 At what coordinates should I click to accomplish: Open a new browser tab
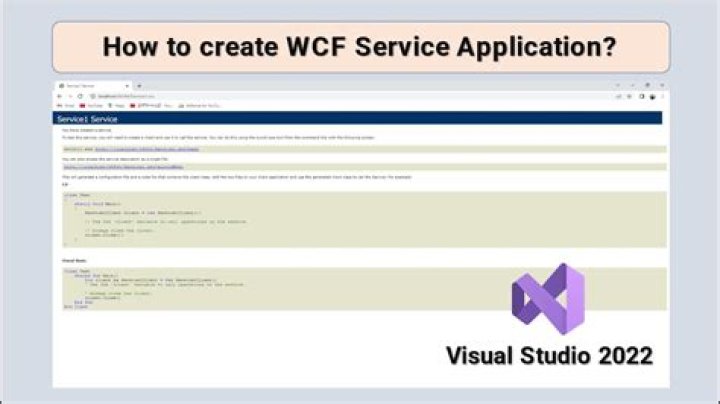139,86
